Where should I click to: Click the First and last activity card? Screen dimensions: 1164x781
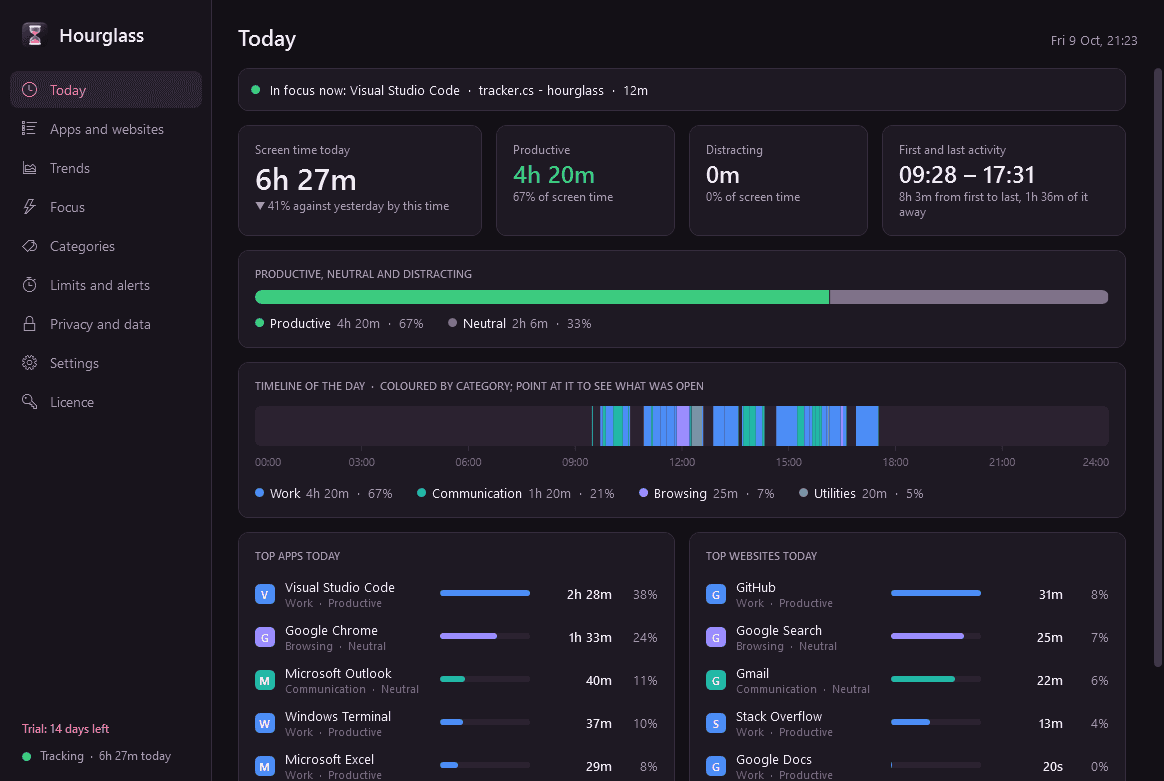click(1004, 180)
